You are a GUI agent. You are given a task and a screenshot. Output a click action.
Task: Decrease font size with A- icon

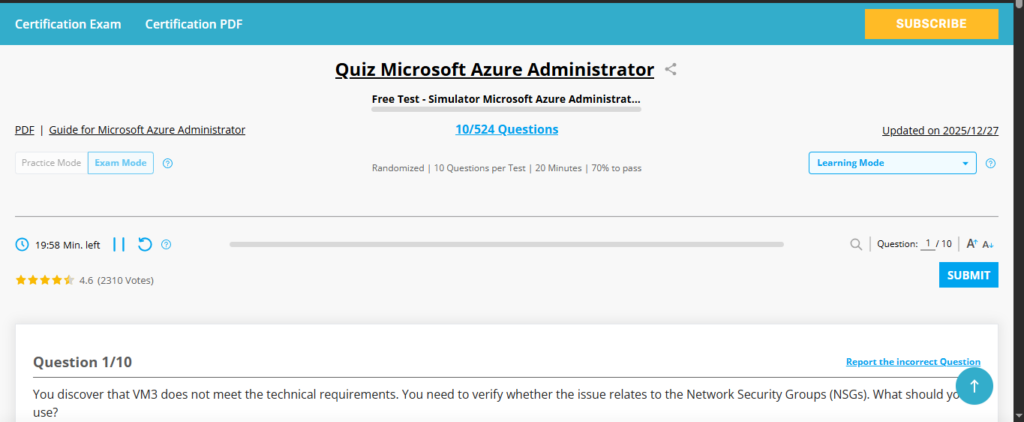[x=988, y=244]
